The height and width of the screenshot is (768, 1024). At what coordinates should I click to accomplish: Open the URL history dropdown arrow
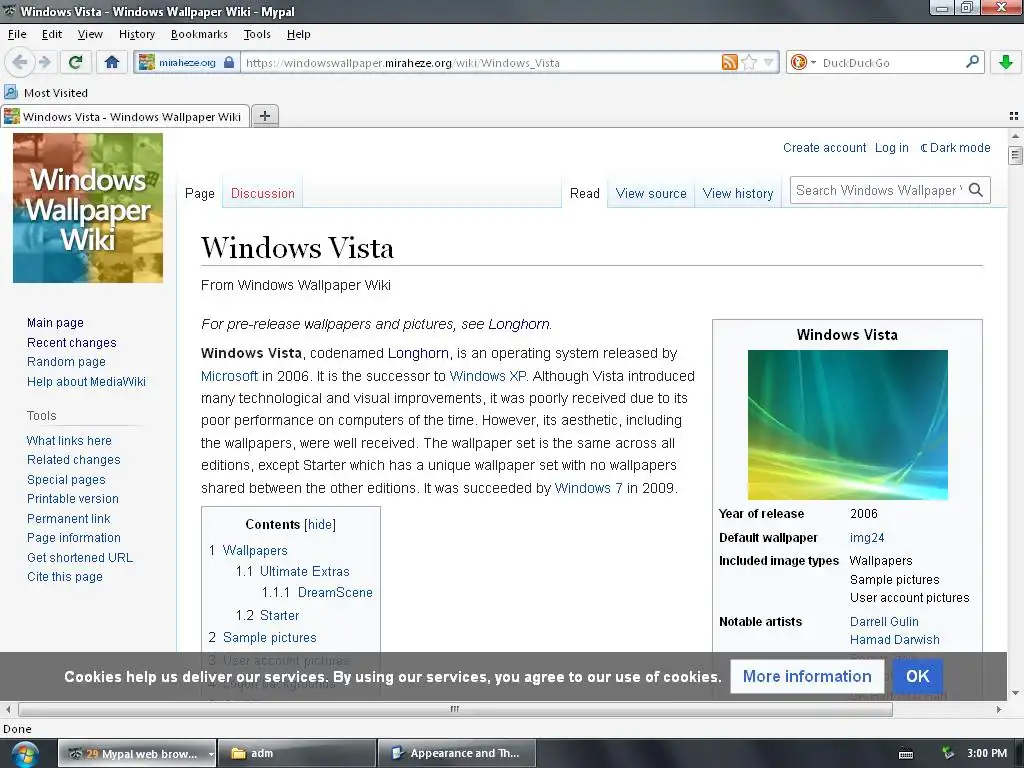769,63
